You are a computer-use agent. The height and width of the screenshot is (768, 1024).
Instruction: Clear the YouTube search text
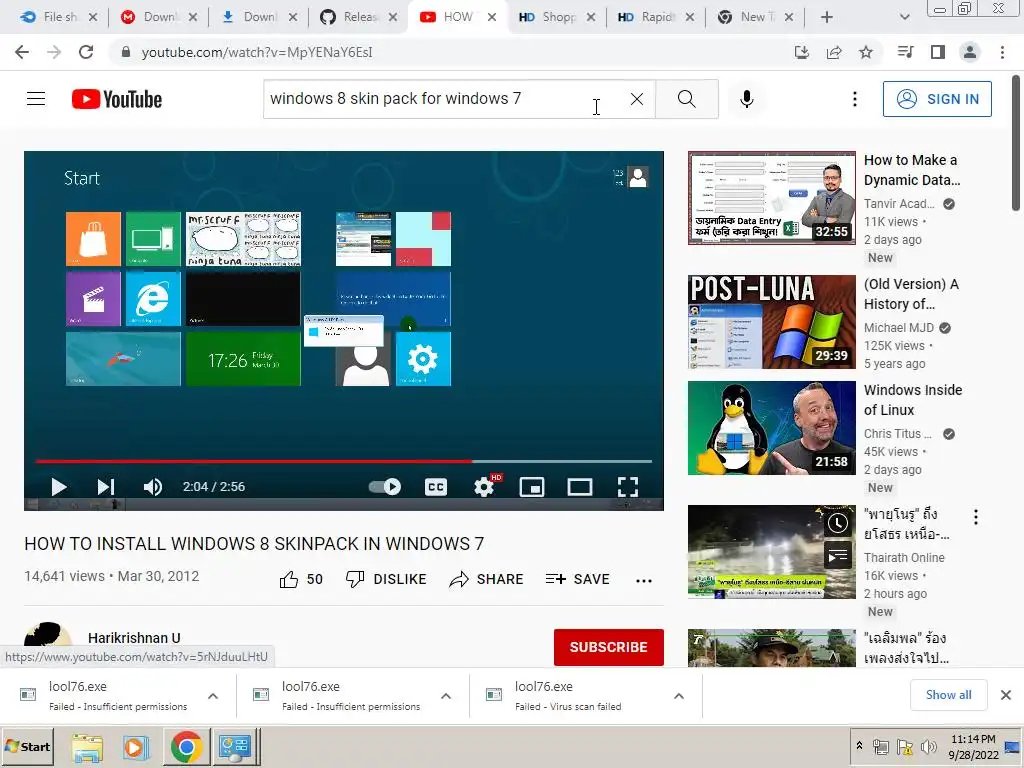(637, 99)
